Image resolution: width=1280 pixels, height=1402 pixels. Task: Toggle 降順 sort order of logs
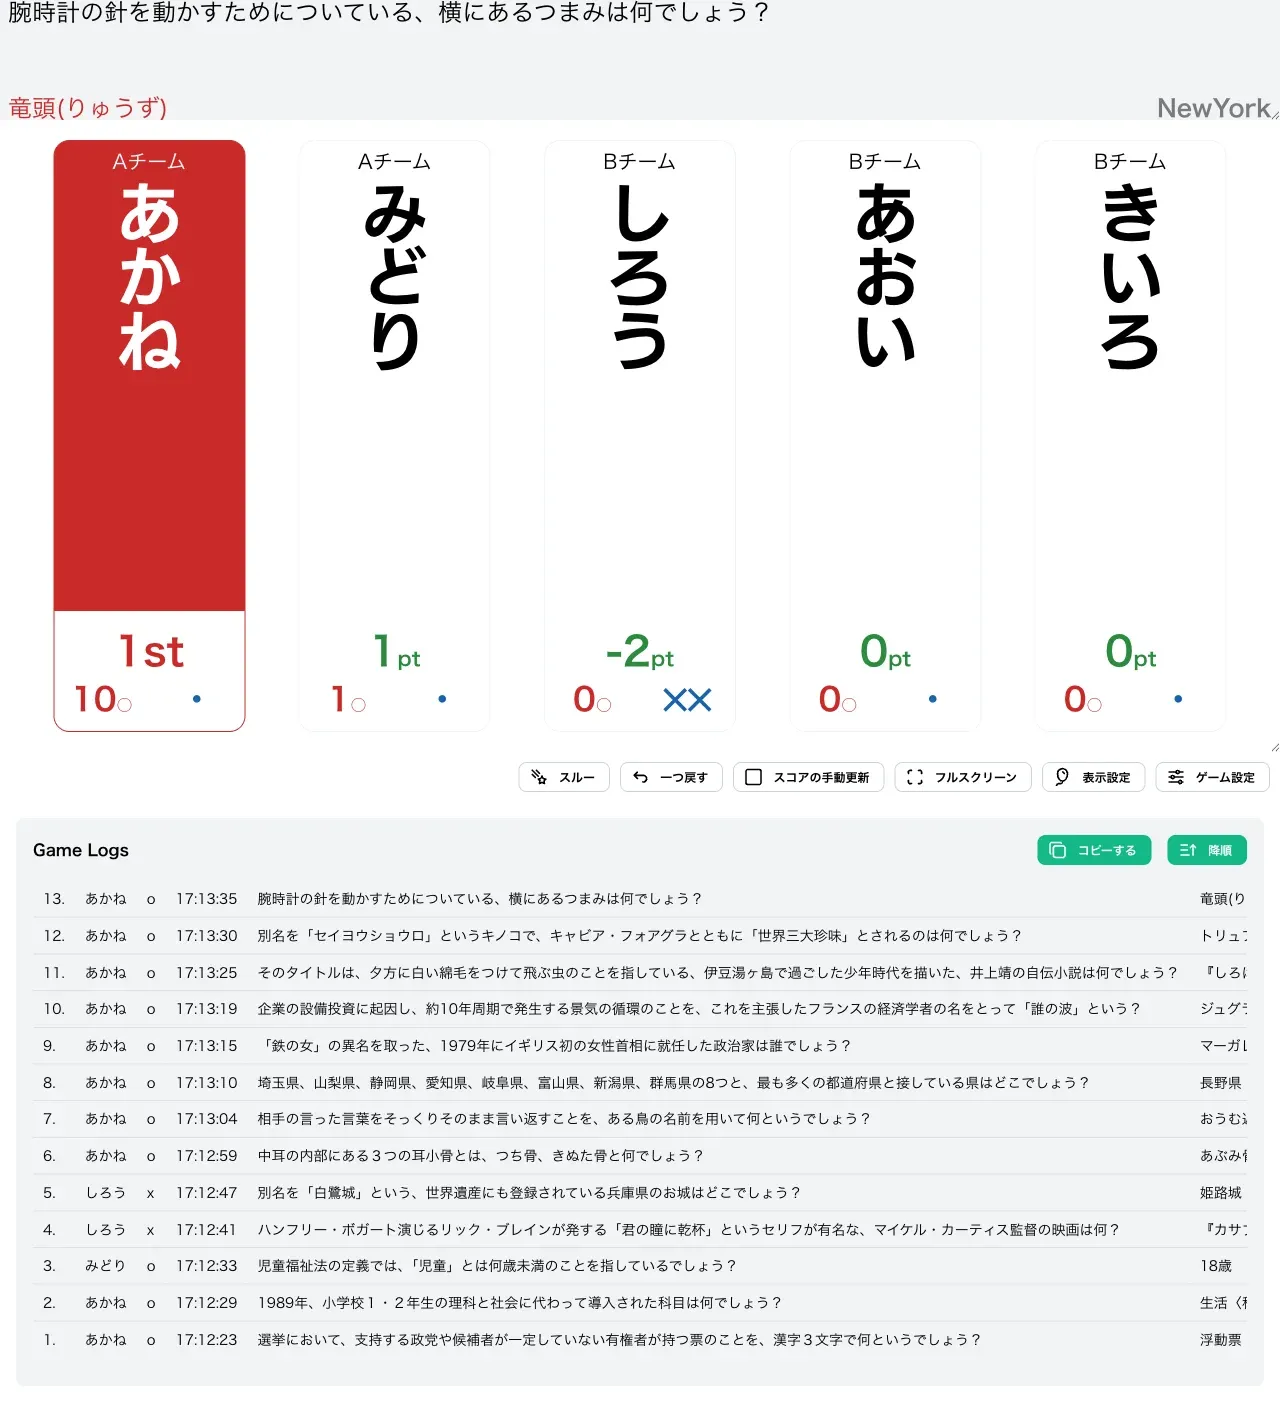coord(1207,850)
